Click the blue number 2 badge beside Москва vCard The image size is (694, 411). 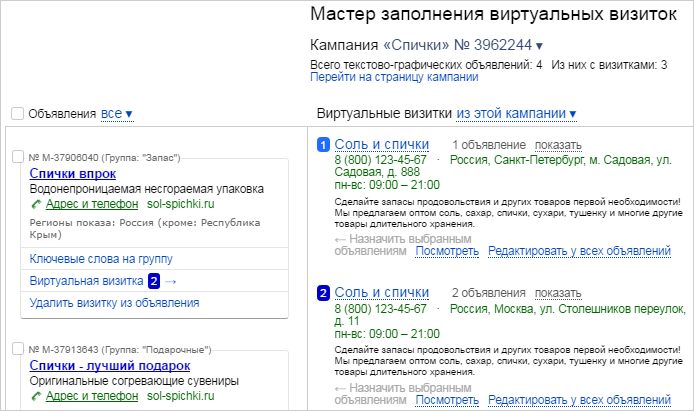[x=323, y=293]
